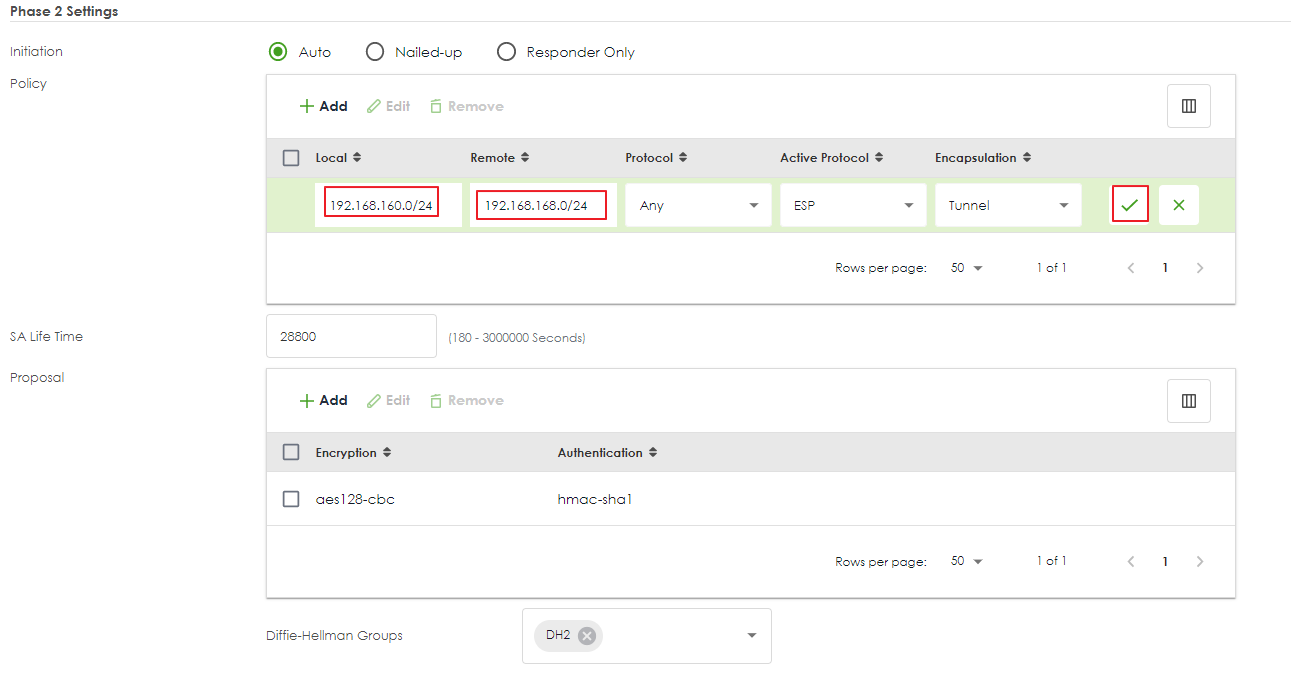Viewport: 1291px width, 682px height.
Task: Expand the Diffie-Hellman Groups dropdown
Action: 751,636
